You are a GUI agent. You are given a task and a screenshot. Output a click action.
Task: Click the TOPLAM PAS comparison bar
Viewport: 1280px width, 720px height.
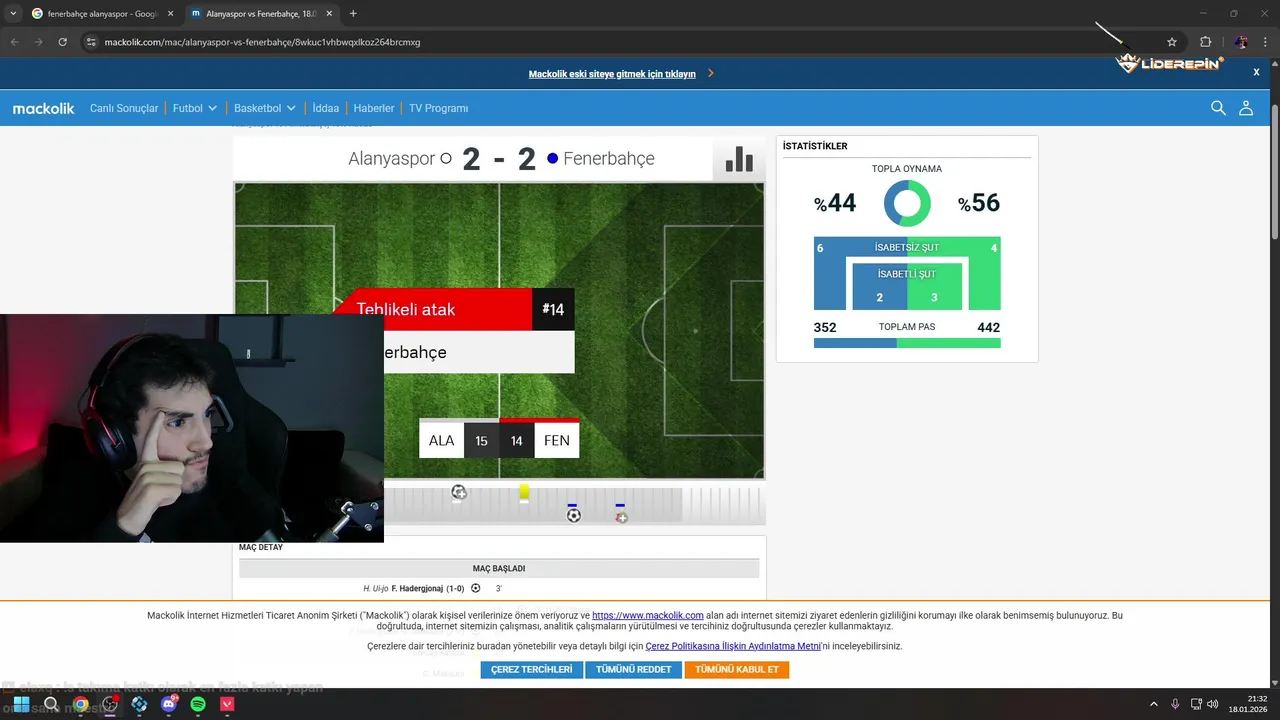tap(907, 343)
